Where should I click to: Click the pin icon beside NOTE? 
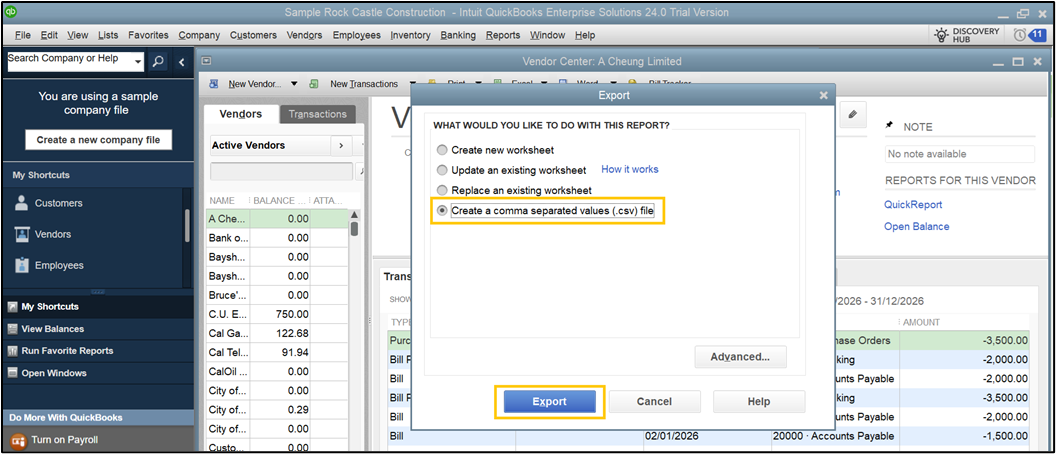tap(890, 126)
